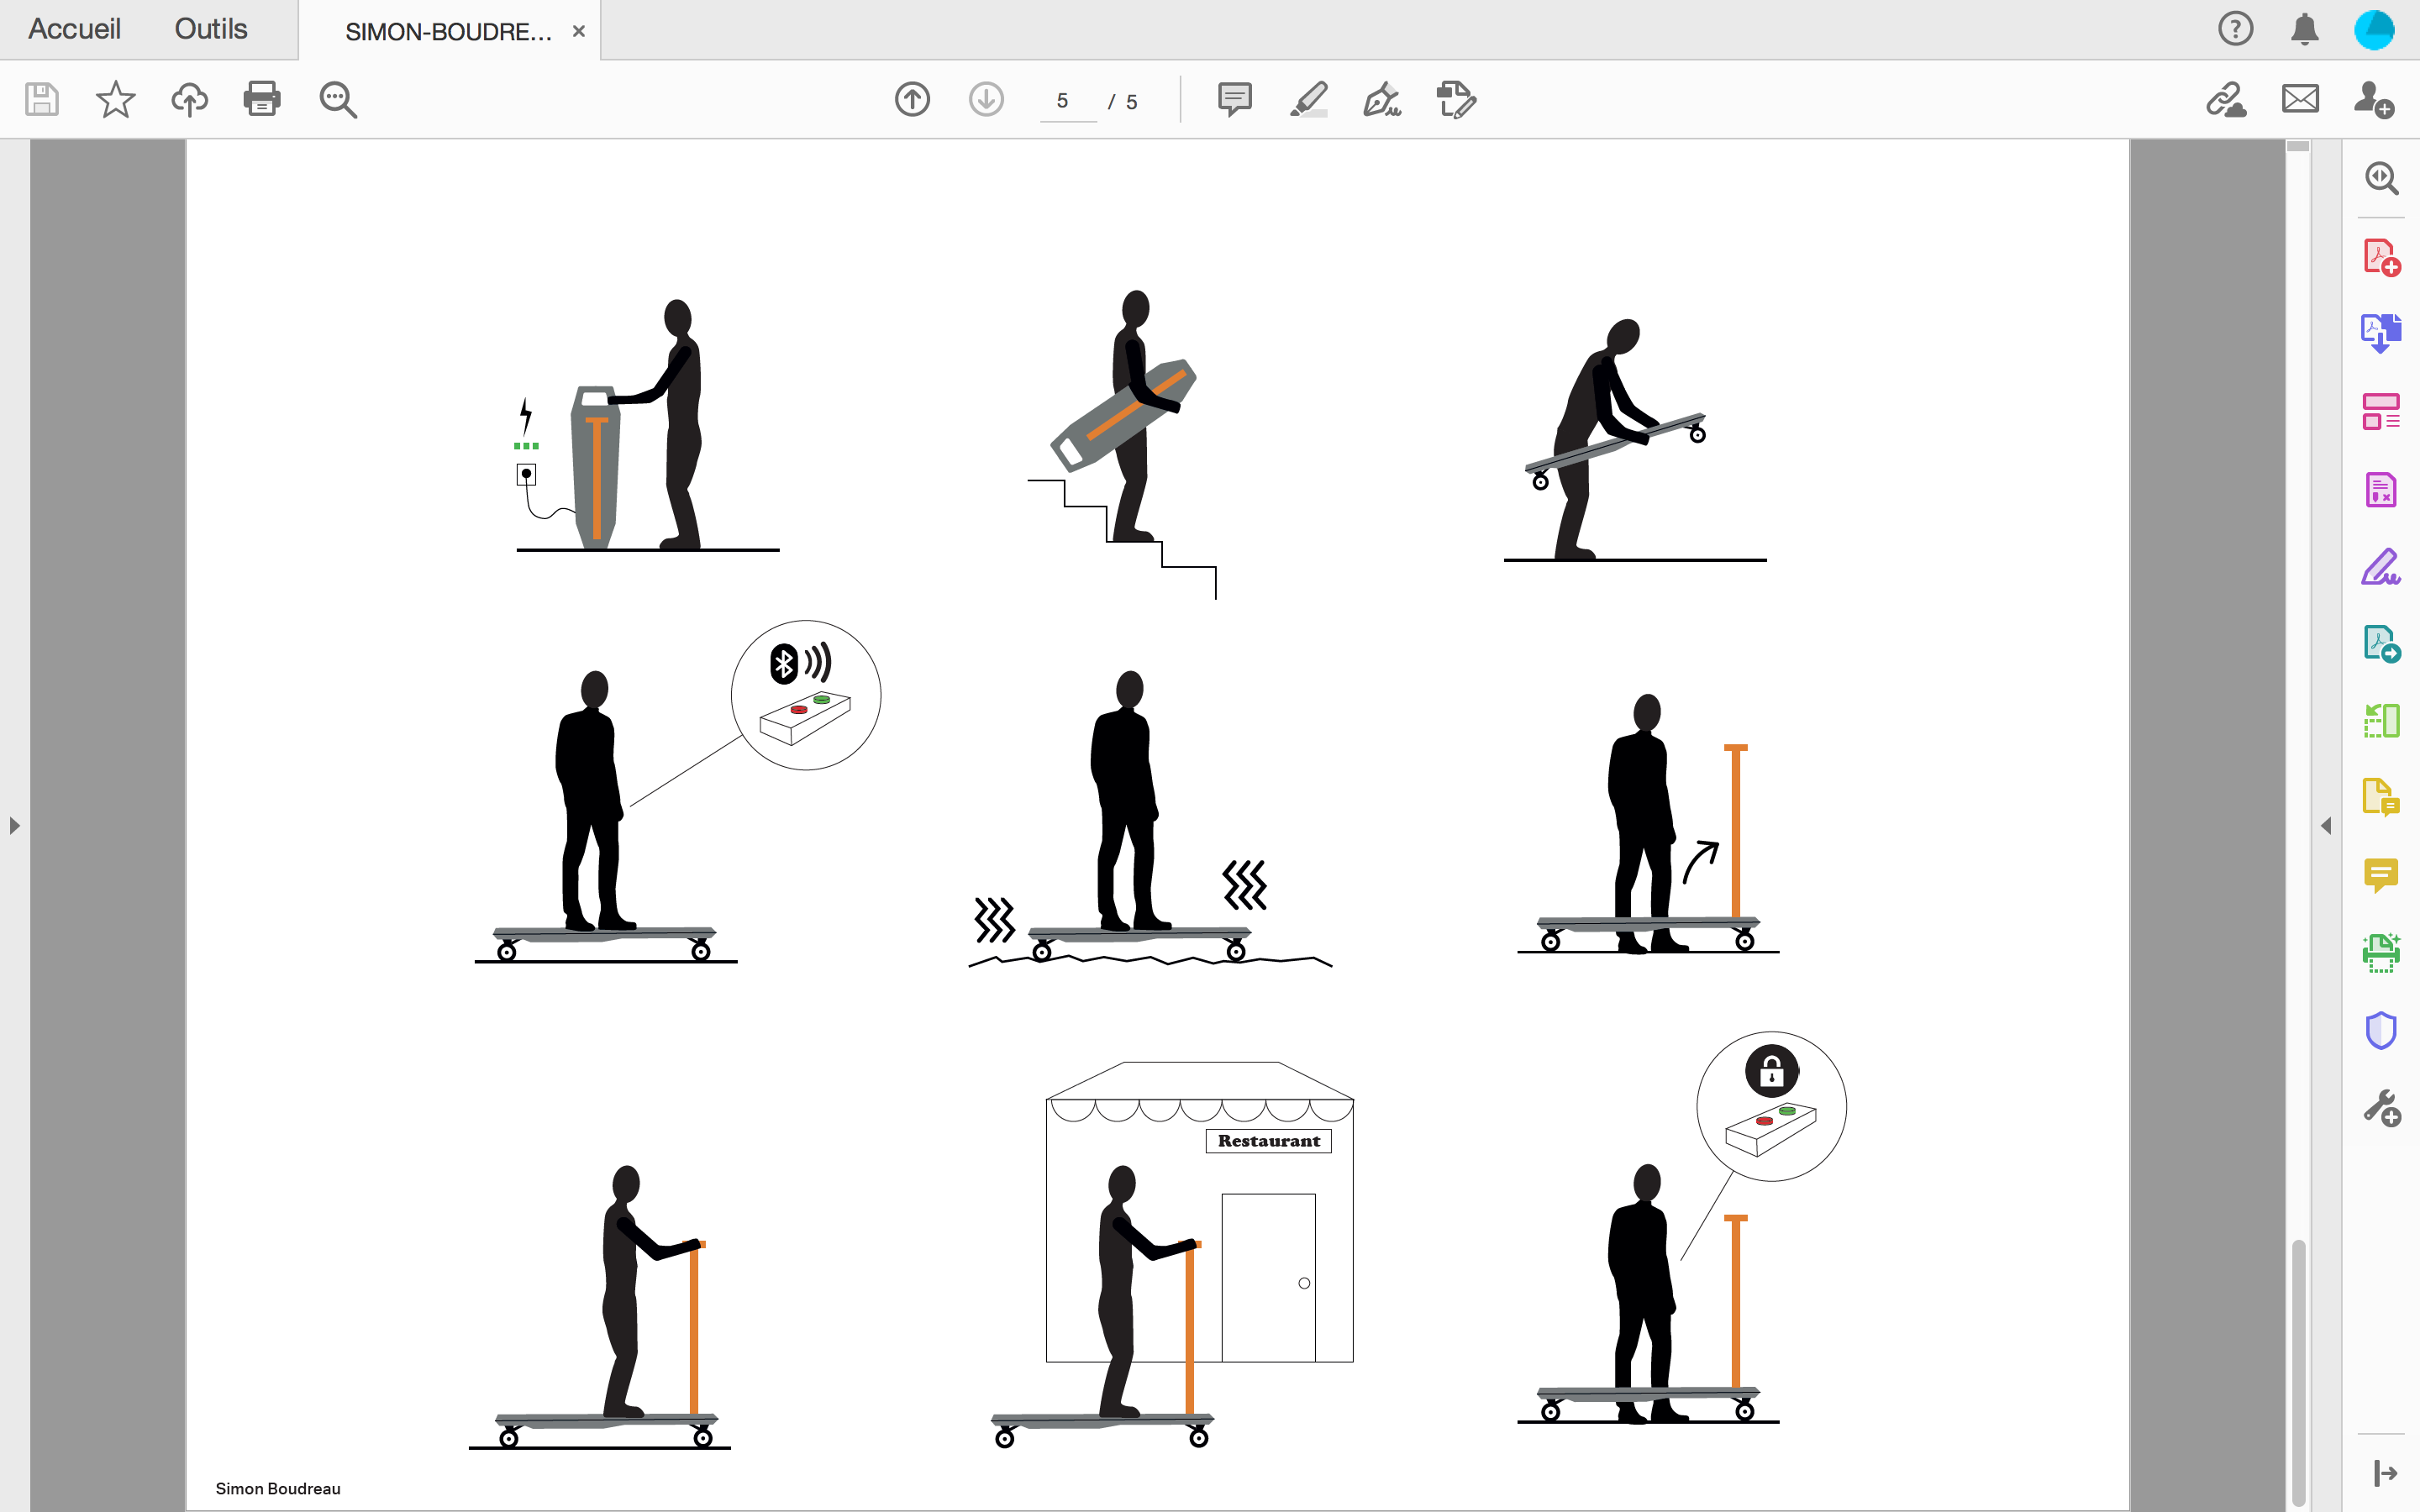Image resolution: width=2420 pixels, height=1512 pixels.
Task: Open the Sign document pen tool
Action: [x=1382, y=99]
